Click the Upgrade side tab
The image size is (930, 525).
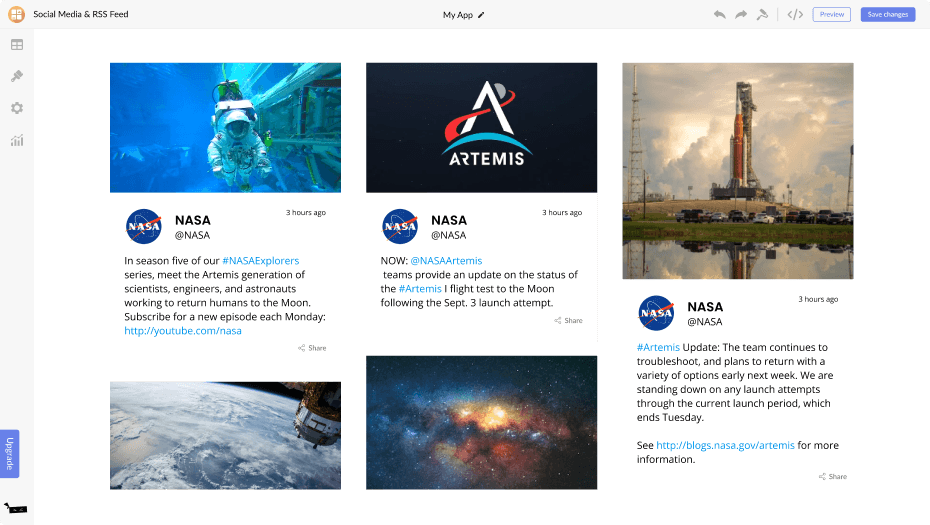coord(9,454)
